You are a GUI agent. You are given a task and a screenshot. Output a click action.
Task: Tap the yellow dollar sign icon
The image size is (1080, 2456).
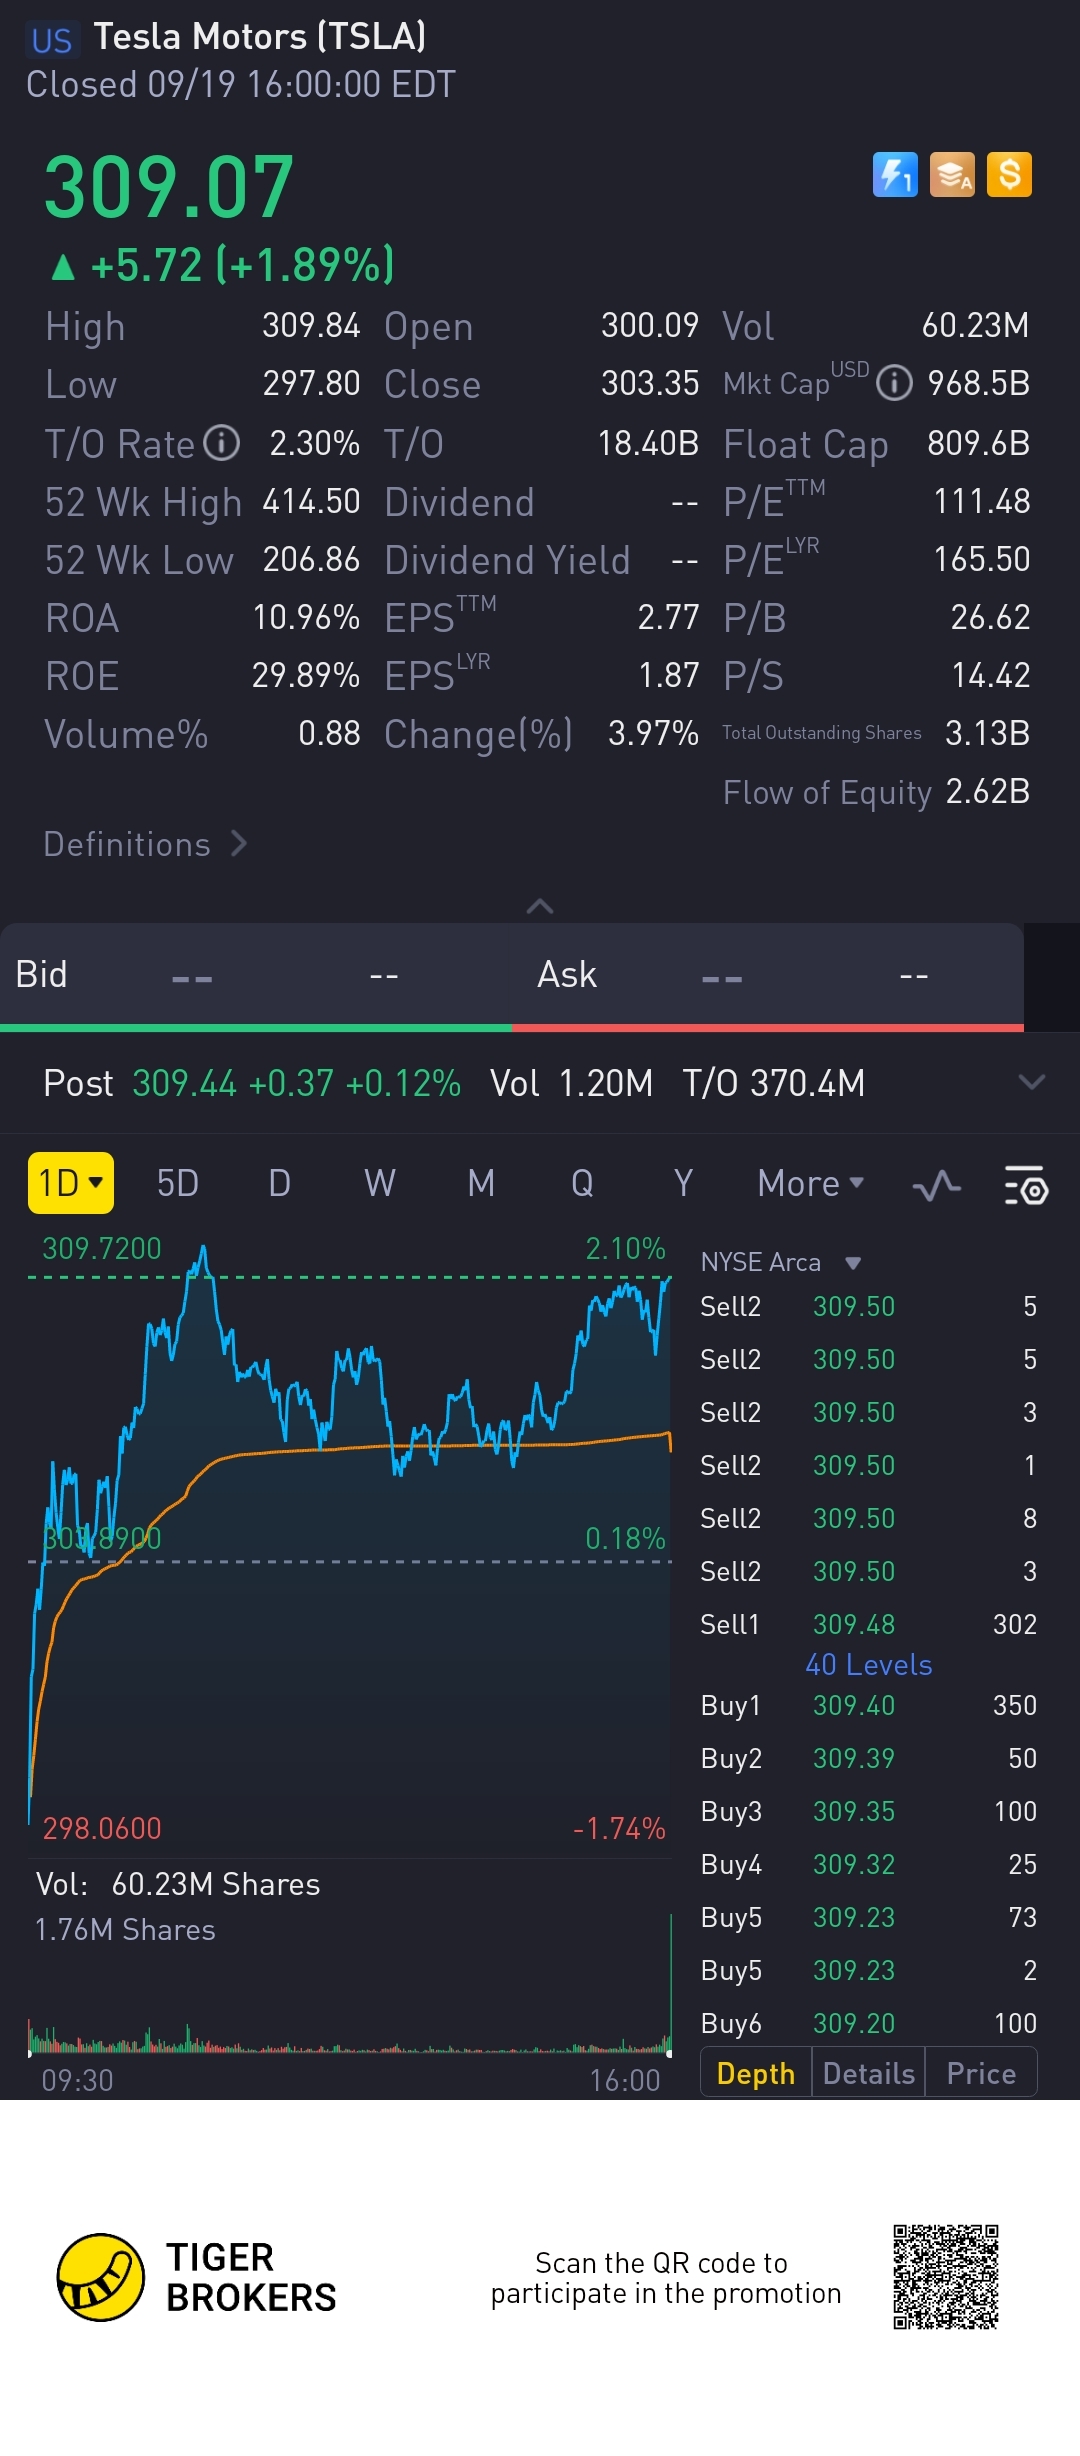(1009, 175)
